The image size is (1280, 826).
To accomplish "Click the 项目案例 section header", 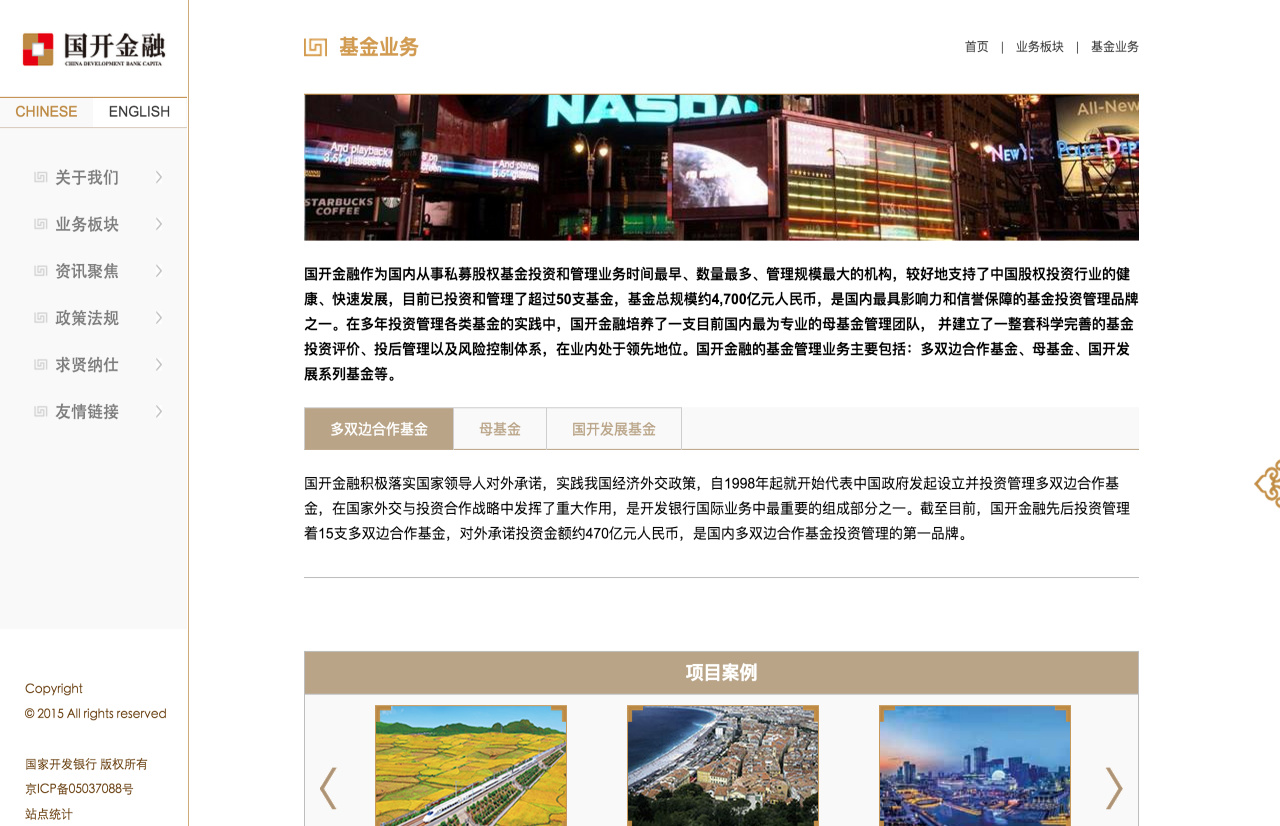I will [x=721, y=673].
